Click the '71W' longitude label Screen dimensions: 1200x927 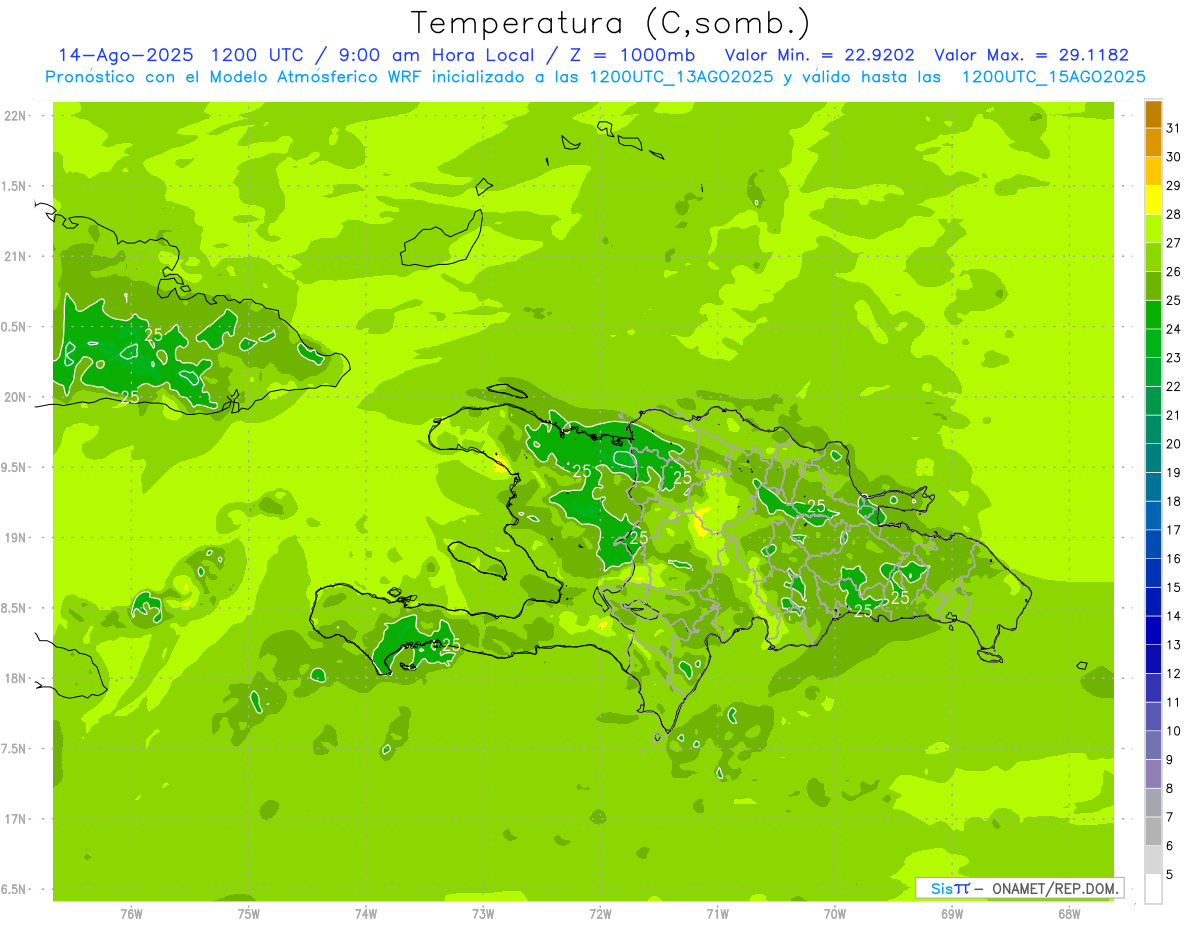pyautogui.click(x=717, y=914)
